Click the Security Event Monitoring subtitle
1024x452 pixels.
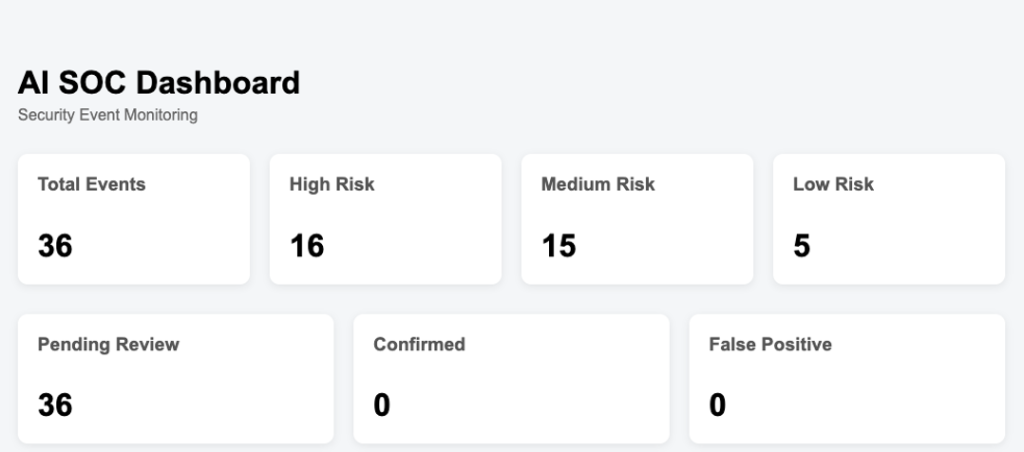[108, 115]
